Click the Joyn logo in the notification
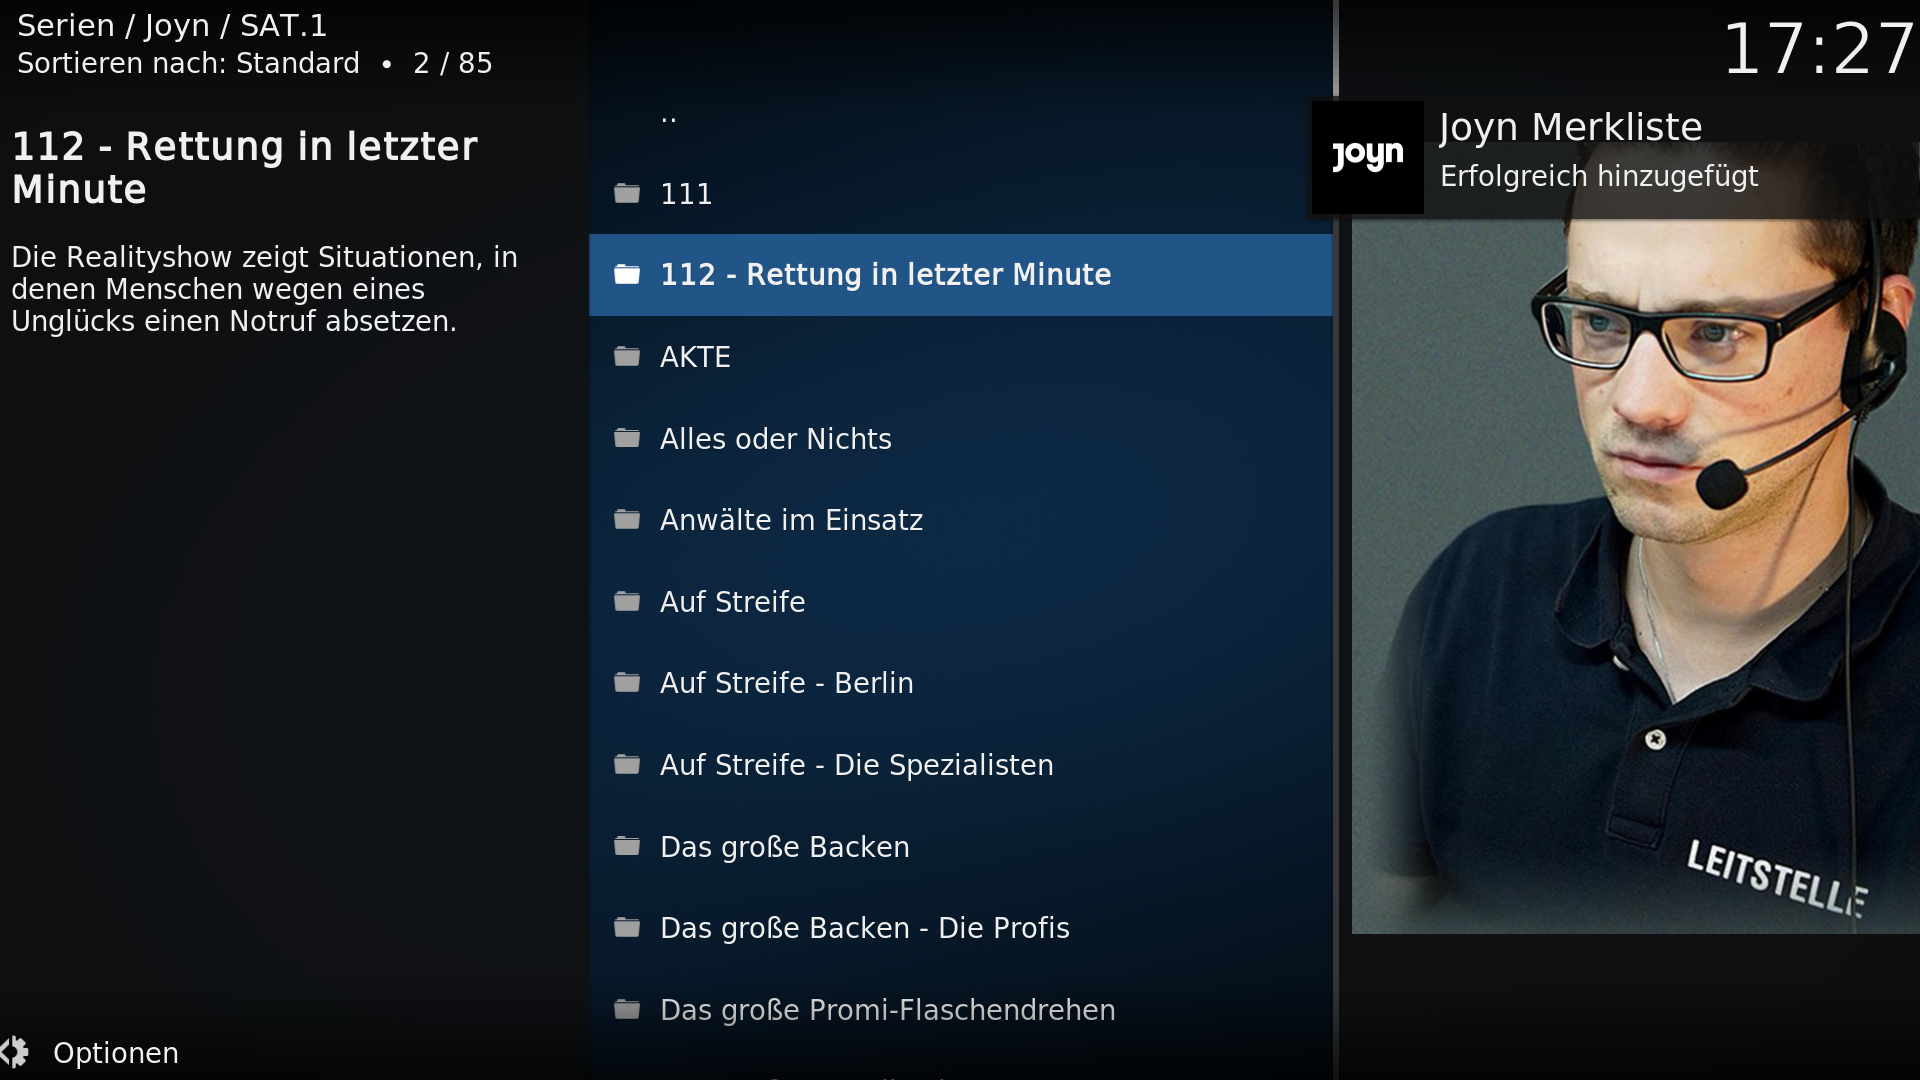This screenshot has width=1920, height=1080. click(x=1367, y=157)
